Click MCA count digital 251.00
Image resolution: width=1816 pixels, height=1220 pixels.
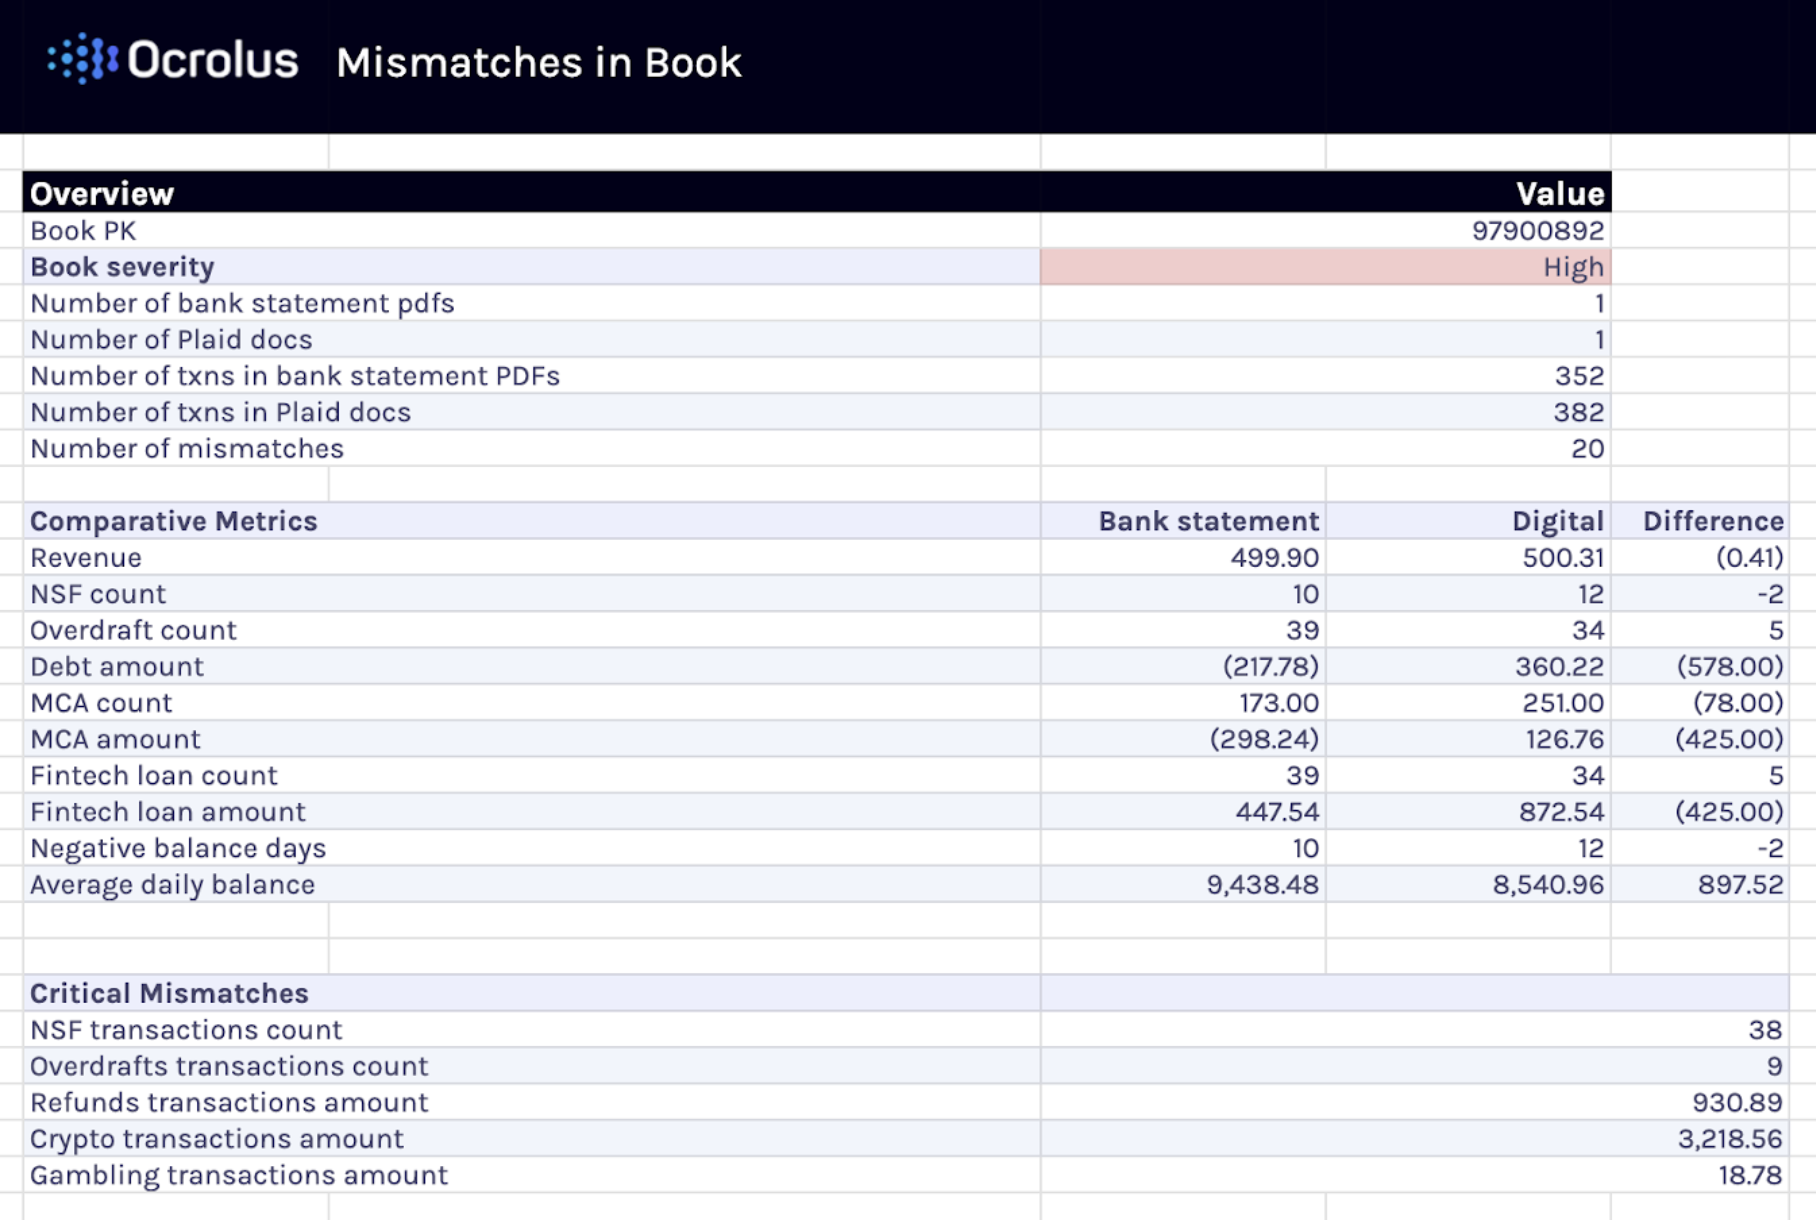(x=1563, y=703)
